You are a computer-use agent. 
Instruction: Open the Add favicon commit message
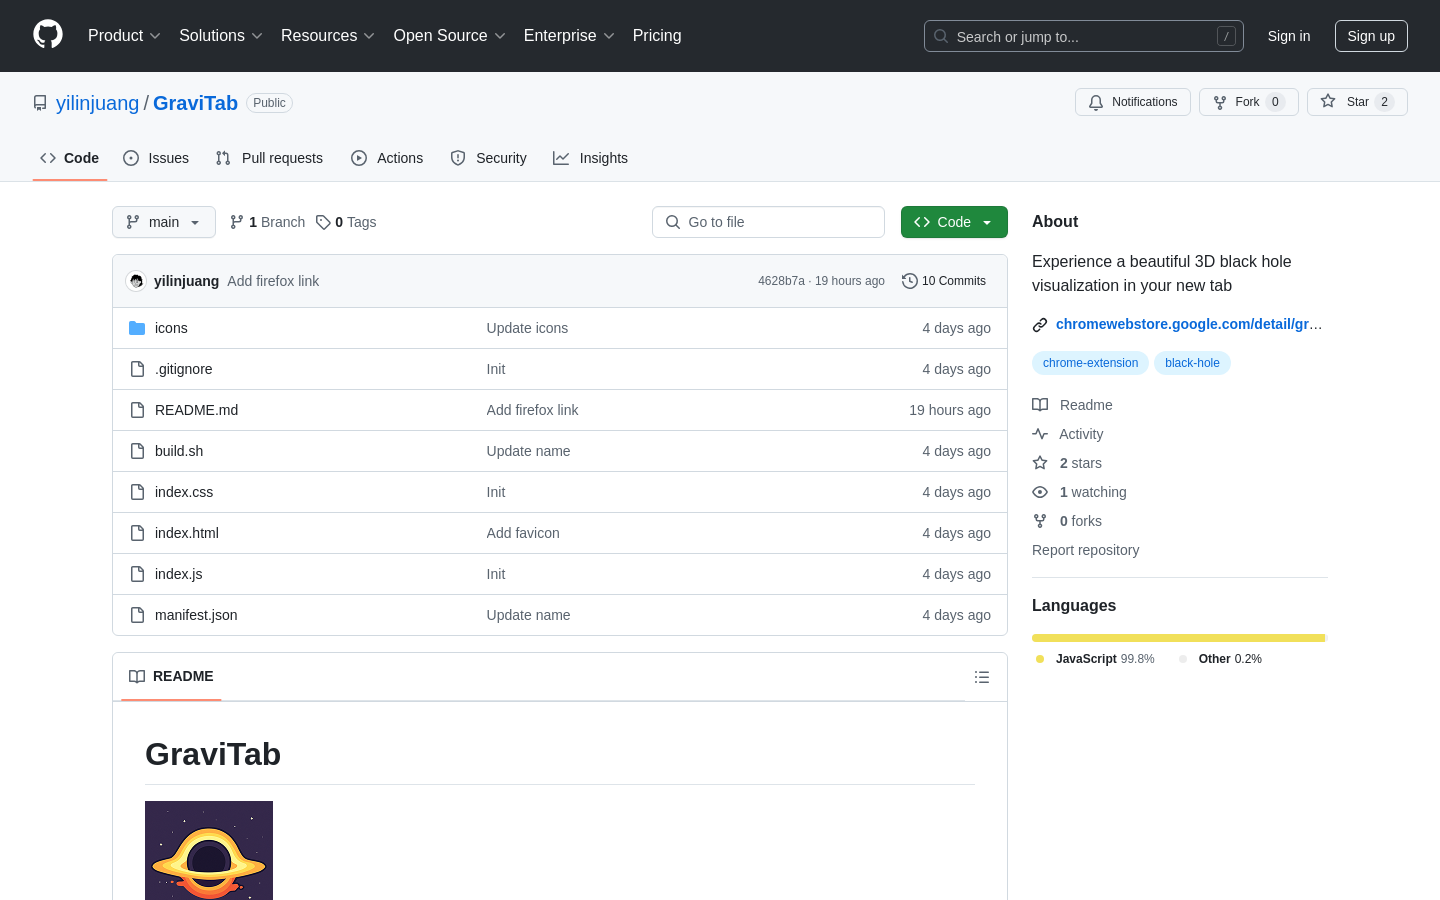[x=523, y=533]
